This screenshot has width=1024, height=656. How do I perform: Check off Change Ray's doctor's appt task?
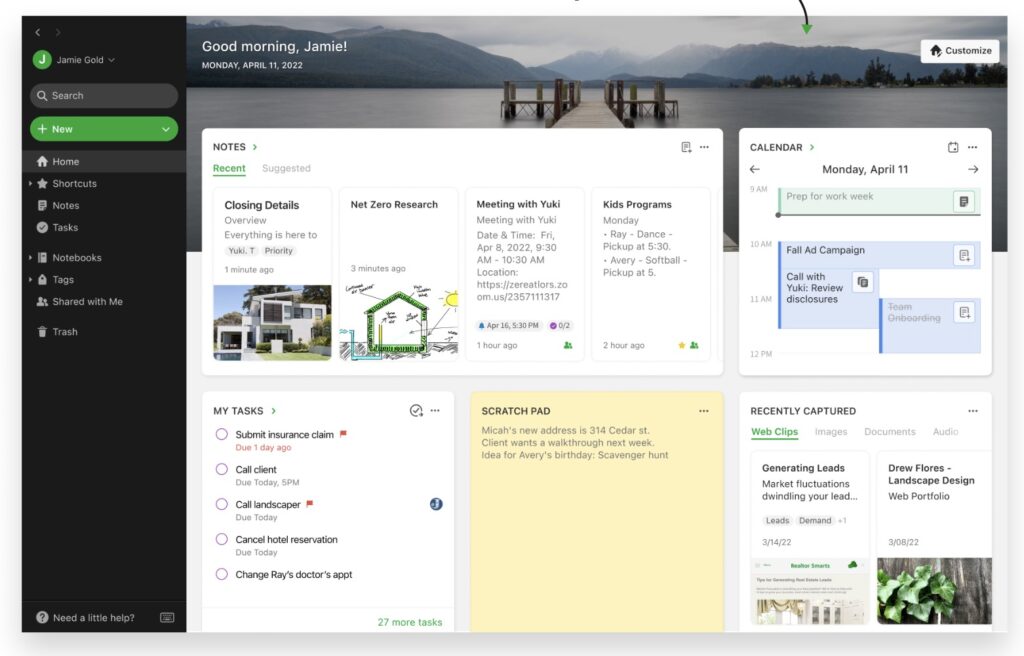[x=221, y=574]
